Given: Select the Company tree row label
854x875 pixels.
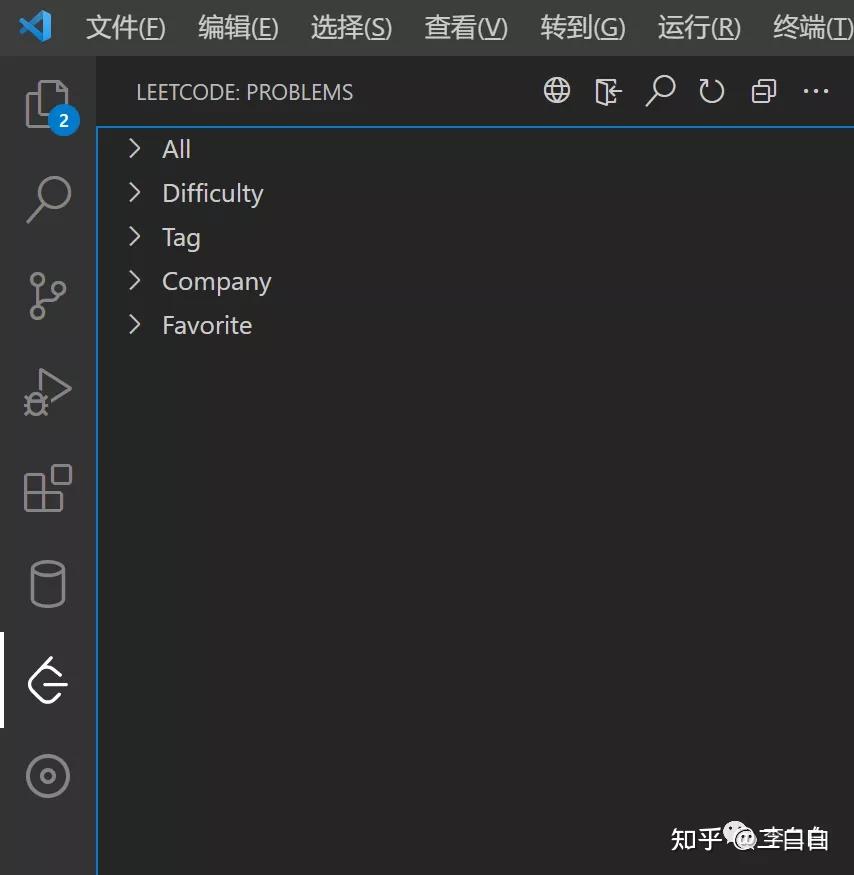Looking at the screenshot, I should tap(217, 282).
